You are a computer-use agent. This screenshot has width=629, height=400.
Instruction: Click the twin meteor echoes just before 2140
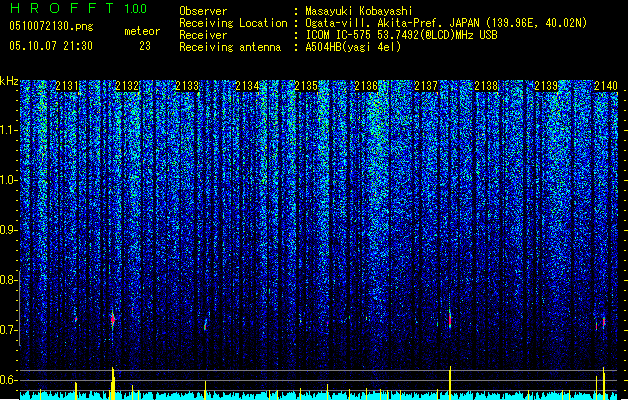601,323
